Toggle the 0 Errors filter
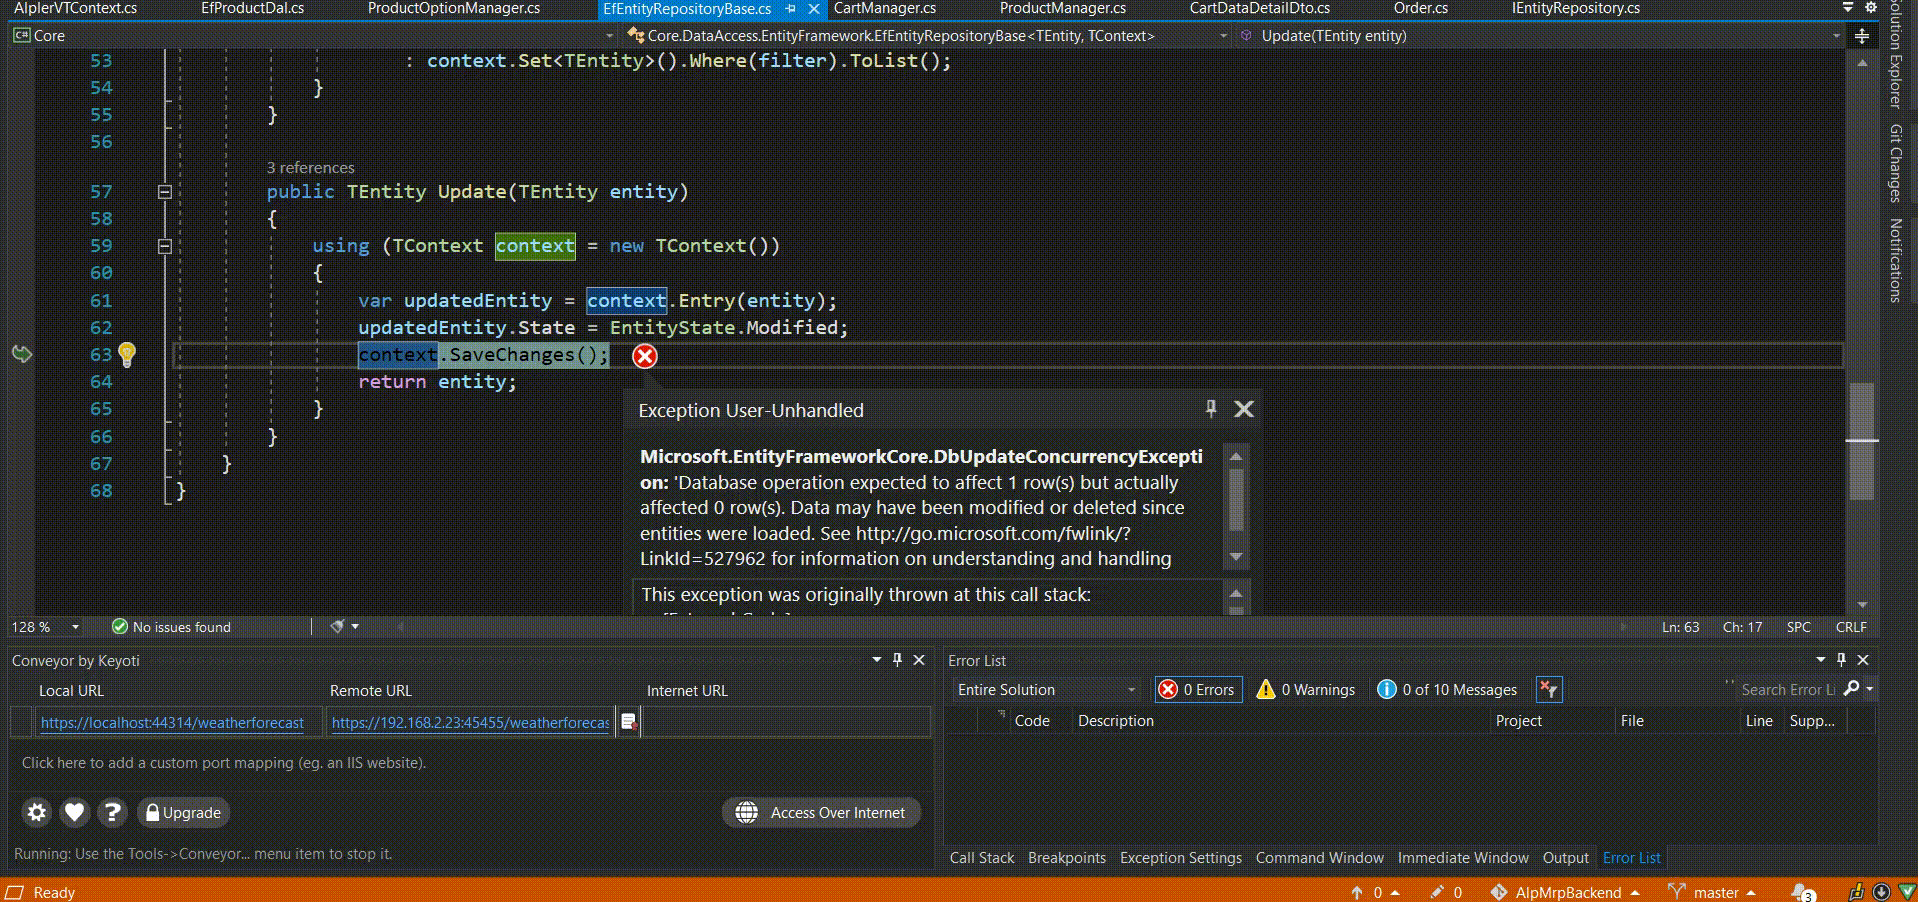Screen dimensions: 1918x902 [1198, 689]
